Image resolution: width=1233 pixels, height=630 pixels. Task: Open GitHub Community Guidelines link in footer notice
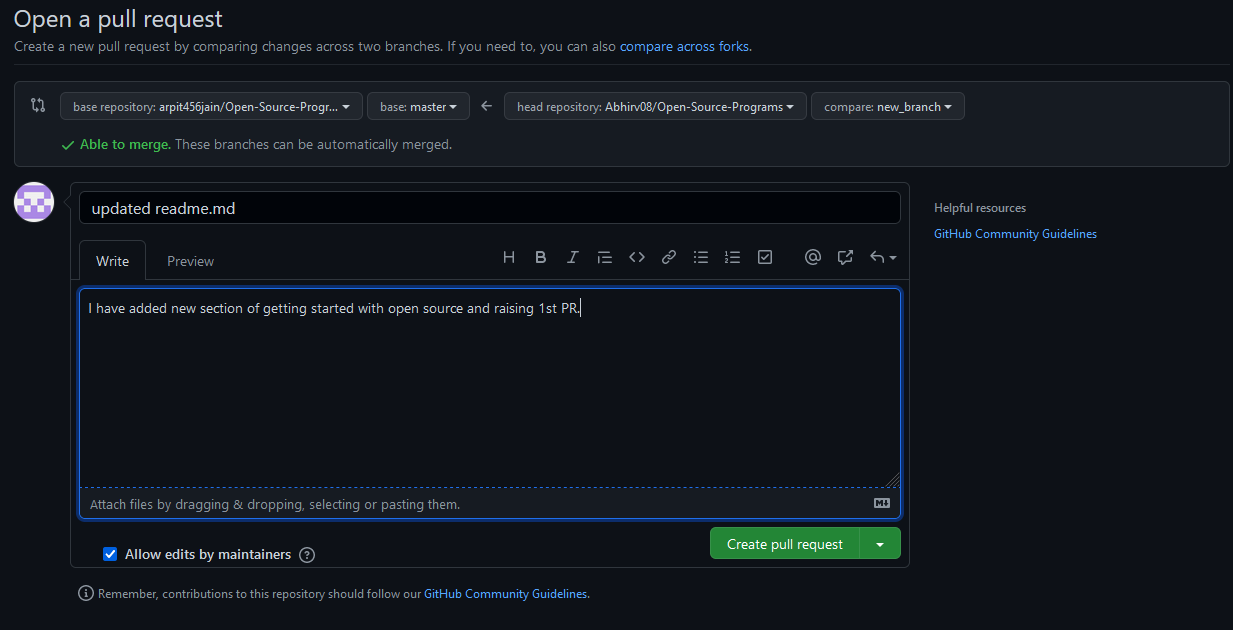(505, 594)
